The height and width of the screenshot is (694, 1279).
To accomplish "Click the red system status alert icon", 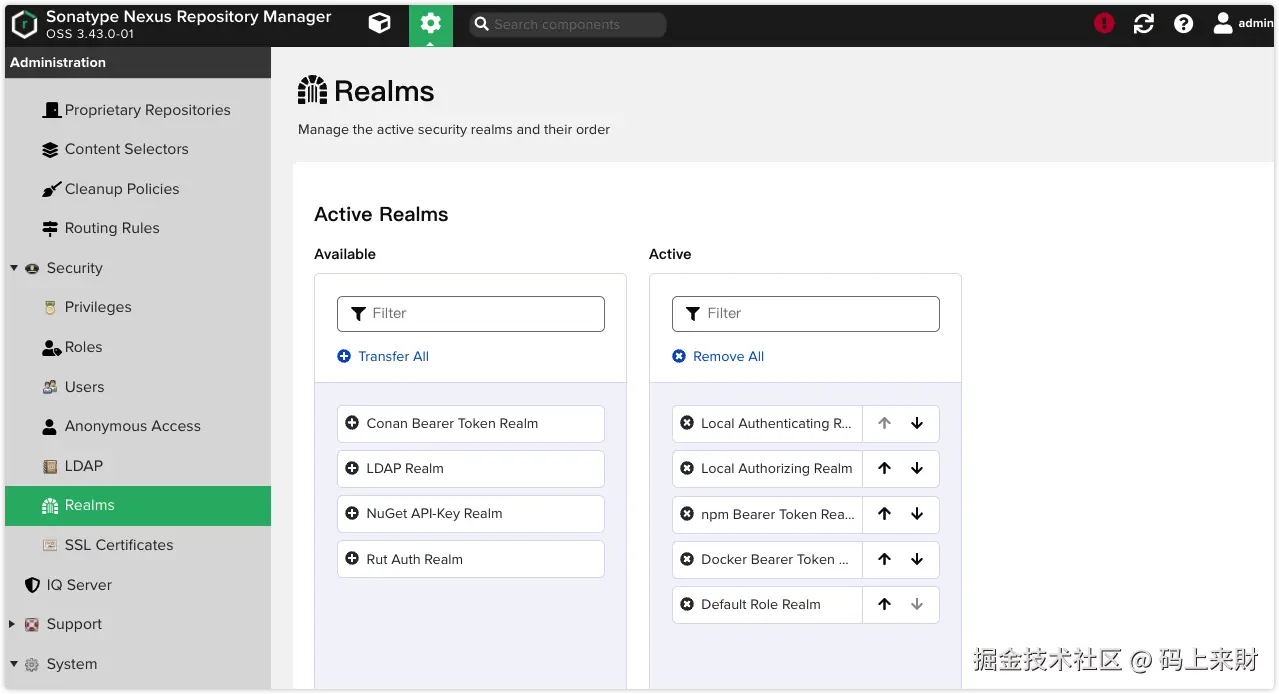I will 1104,23.
